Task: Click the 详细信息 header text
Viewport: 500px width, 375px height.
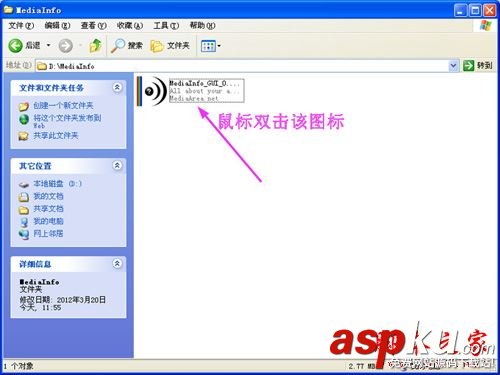Action: [x=35, y=264]
